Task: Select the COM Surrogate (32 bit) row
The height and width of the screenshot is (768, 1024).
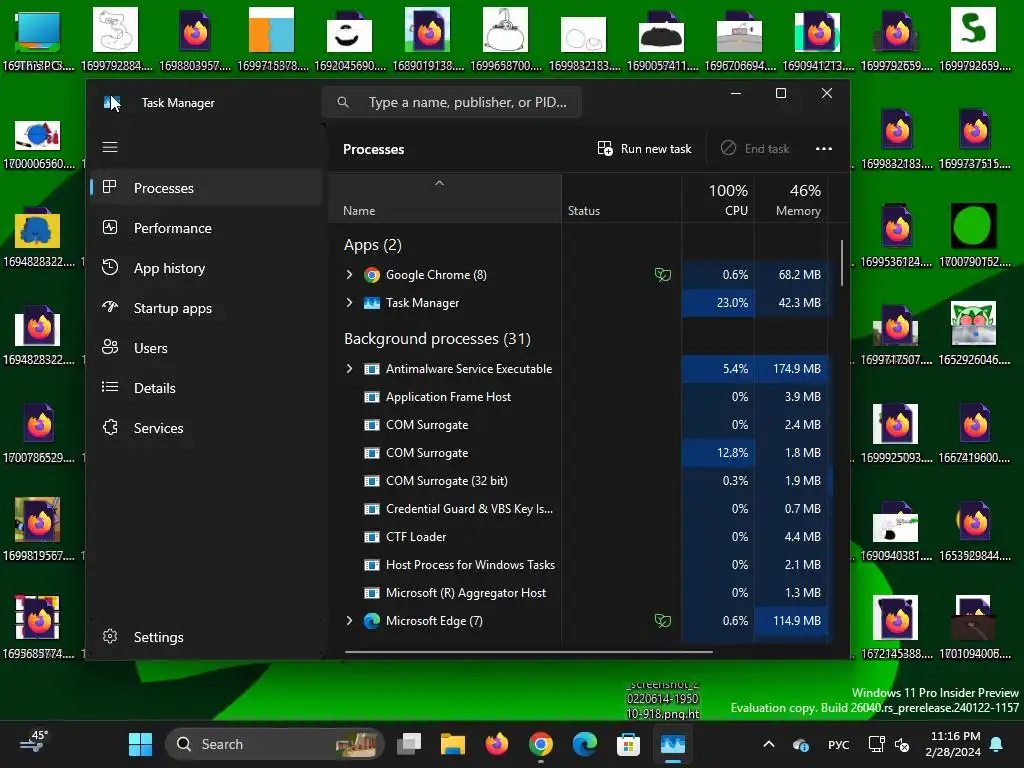Action: 579,481
